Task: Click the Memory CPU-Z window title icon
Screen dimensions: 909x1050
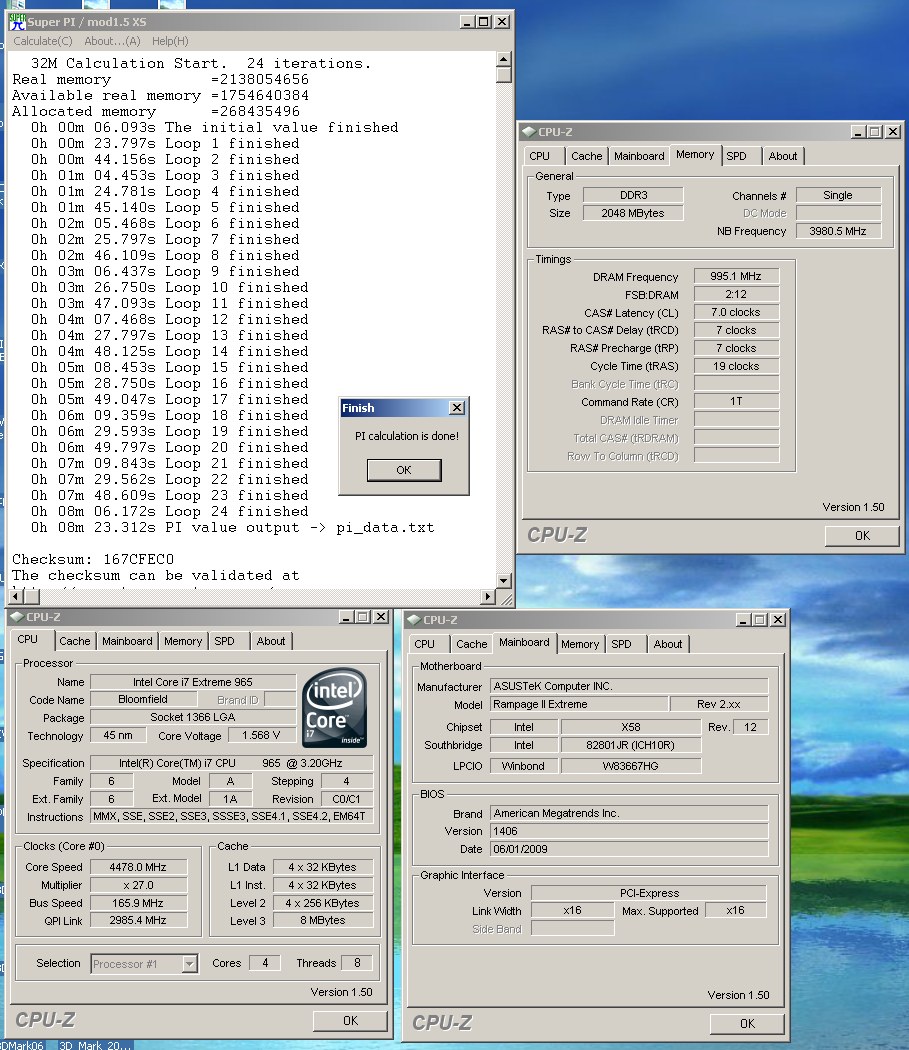Action: (529, 132)
